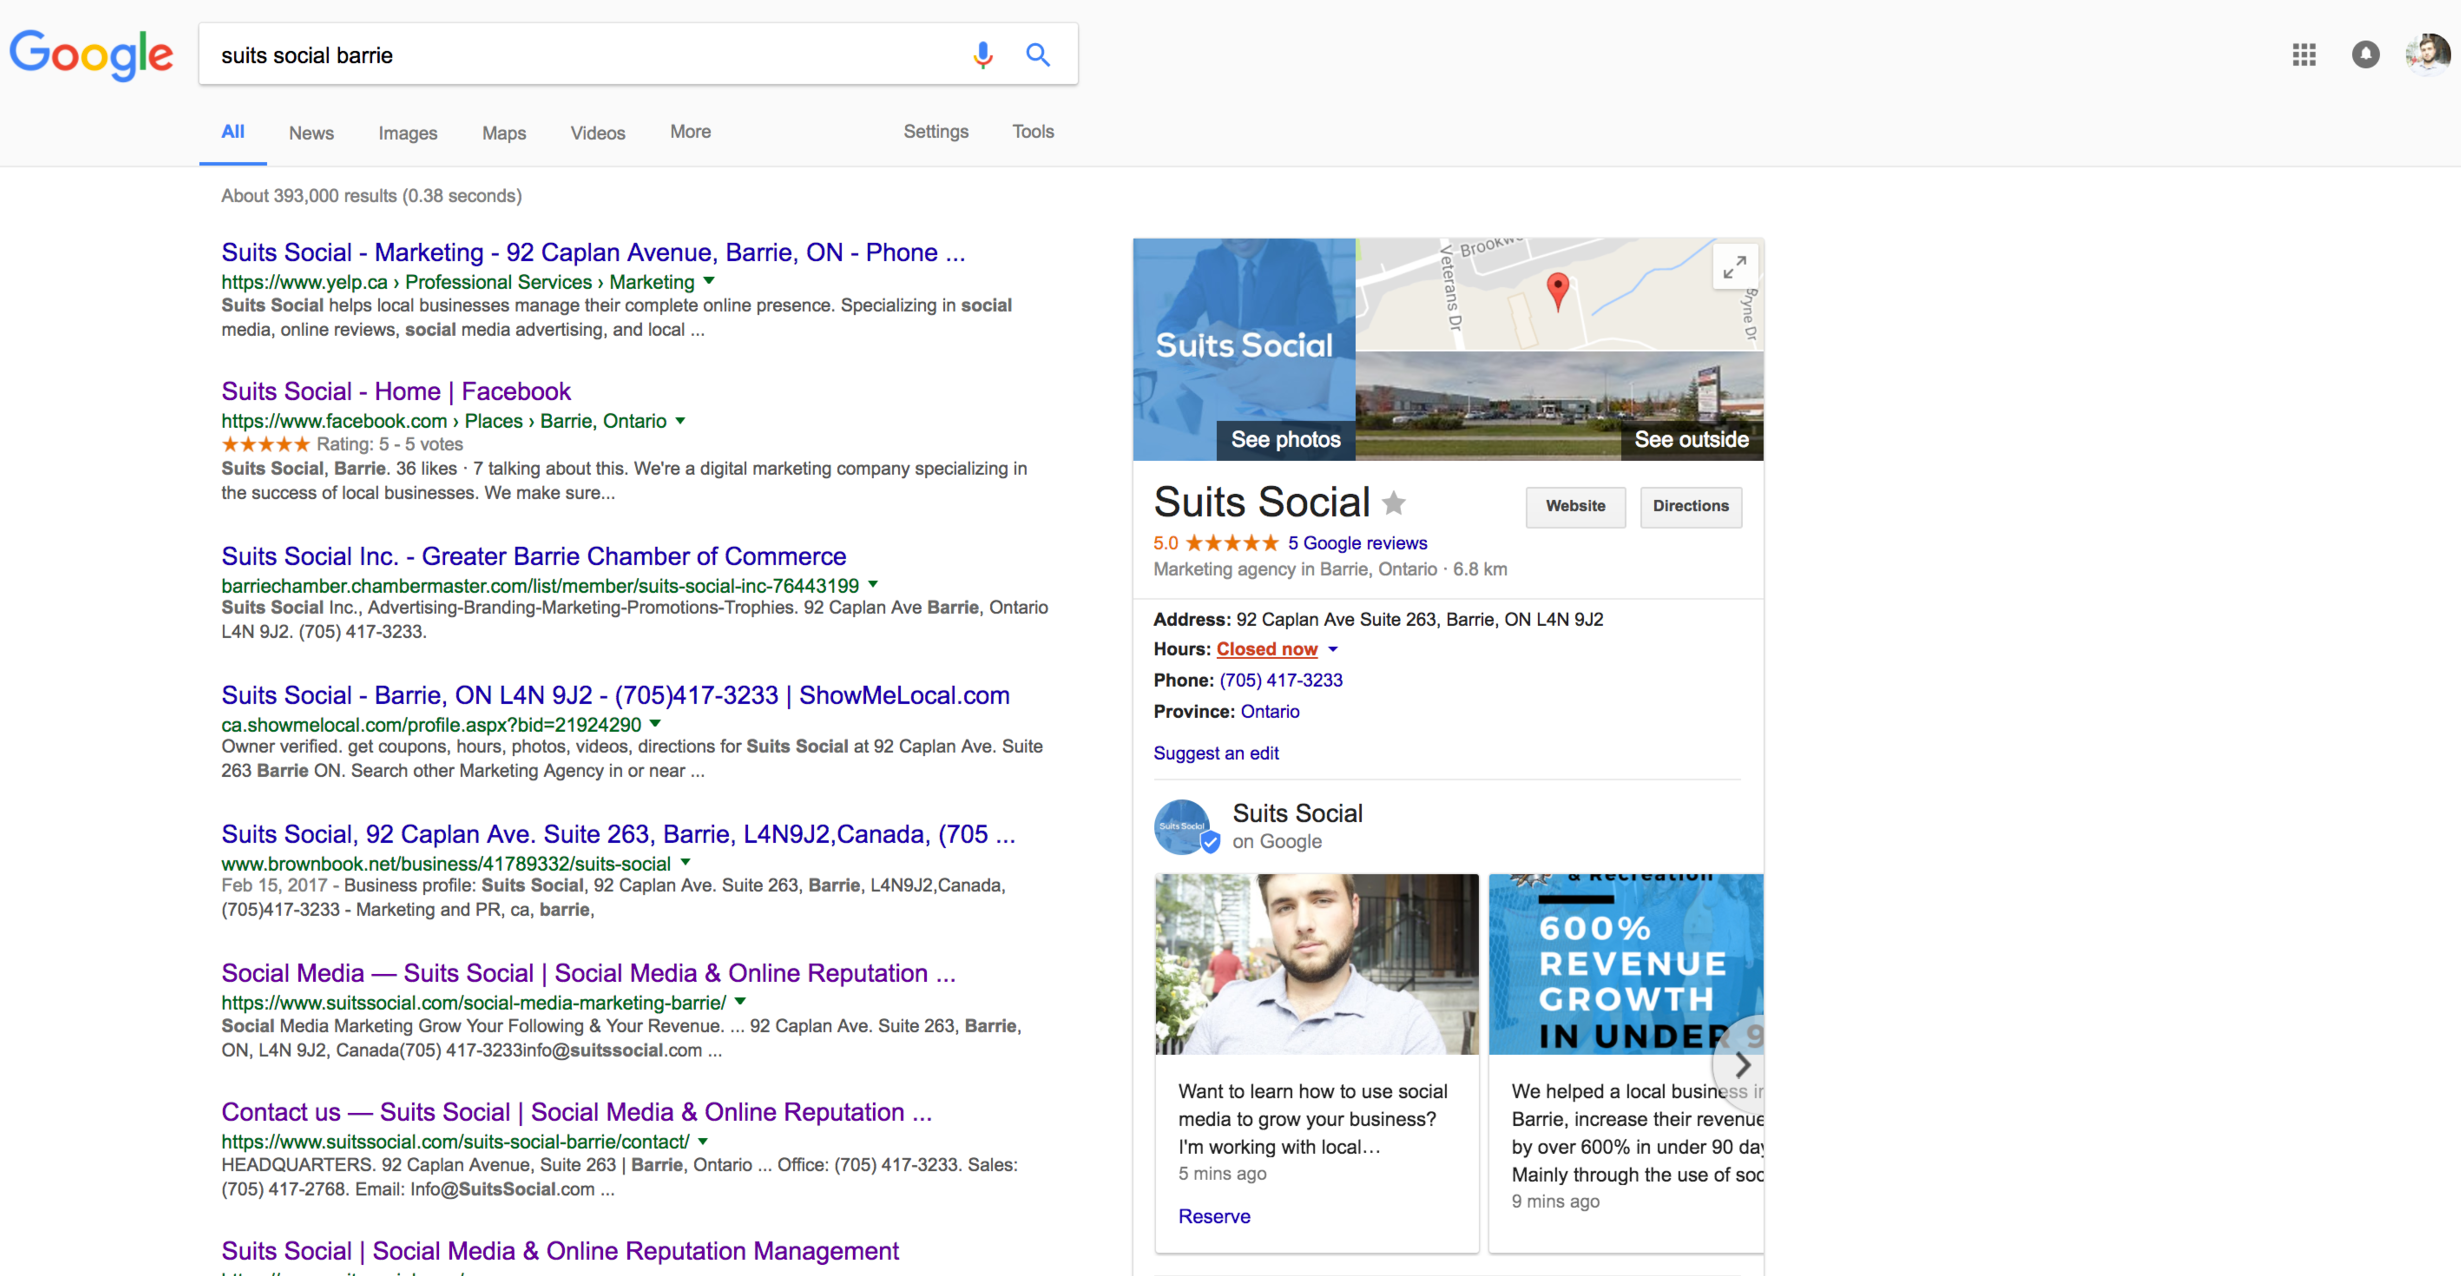
Task: Click the Facebook result rating stars
Action: click(x=265, y=445)
